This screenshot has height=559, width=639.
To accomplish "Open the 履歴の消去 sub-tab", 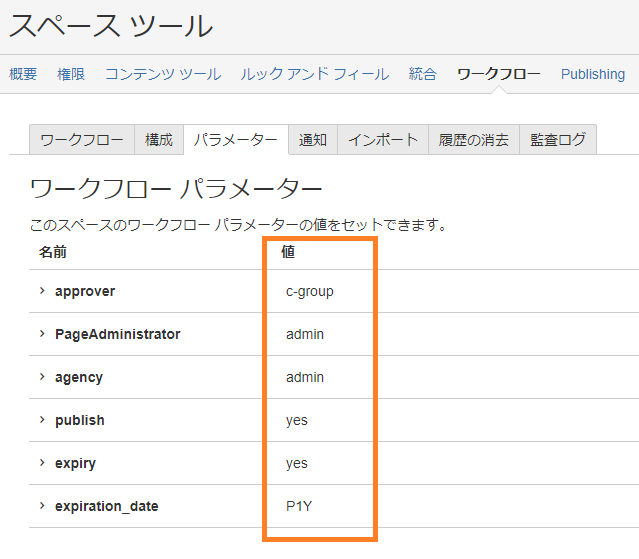I will tap(474, 140).
